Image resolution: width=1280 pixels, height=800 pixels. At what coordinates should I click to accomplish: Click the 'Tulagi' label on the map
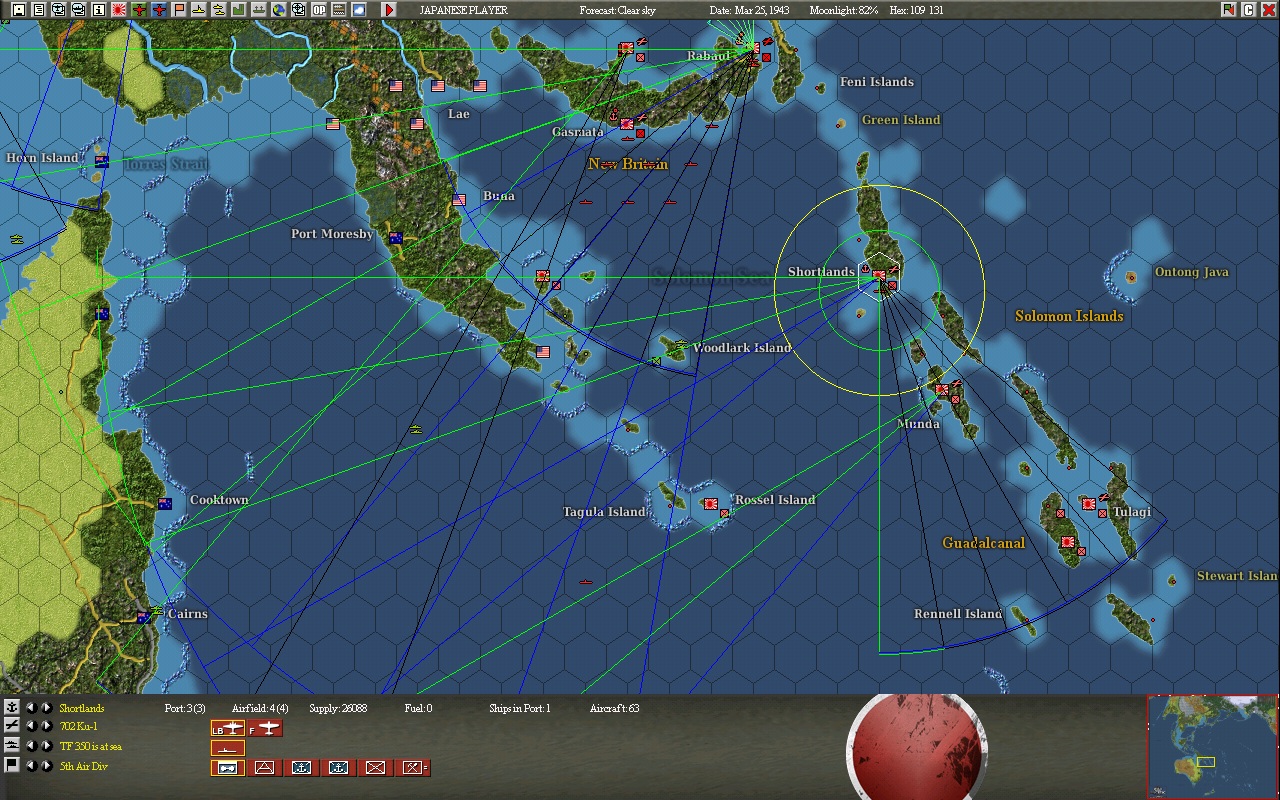coord(1131,512)
